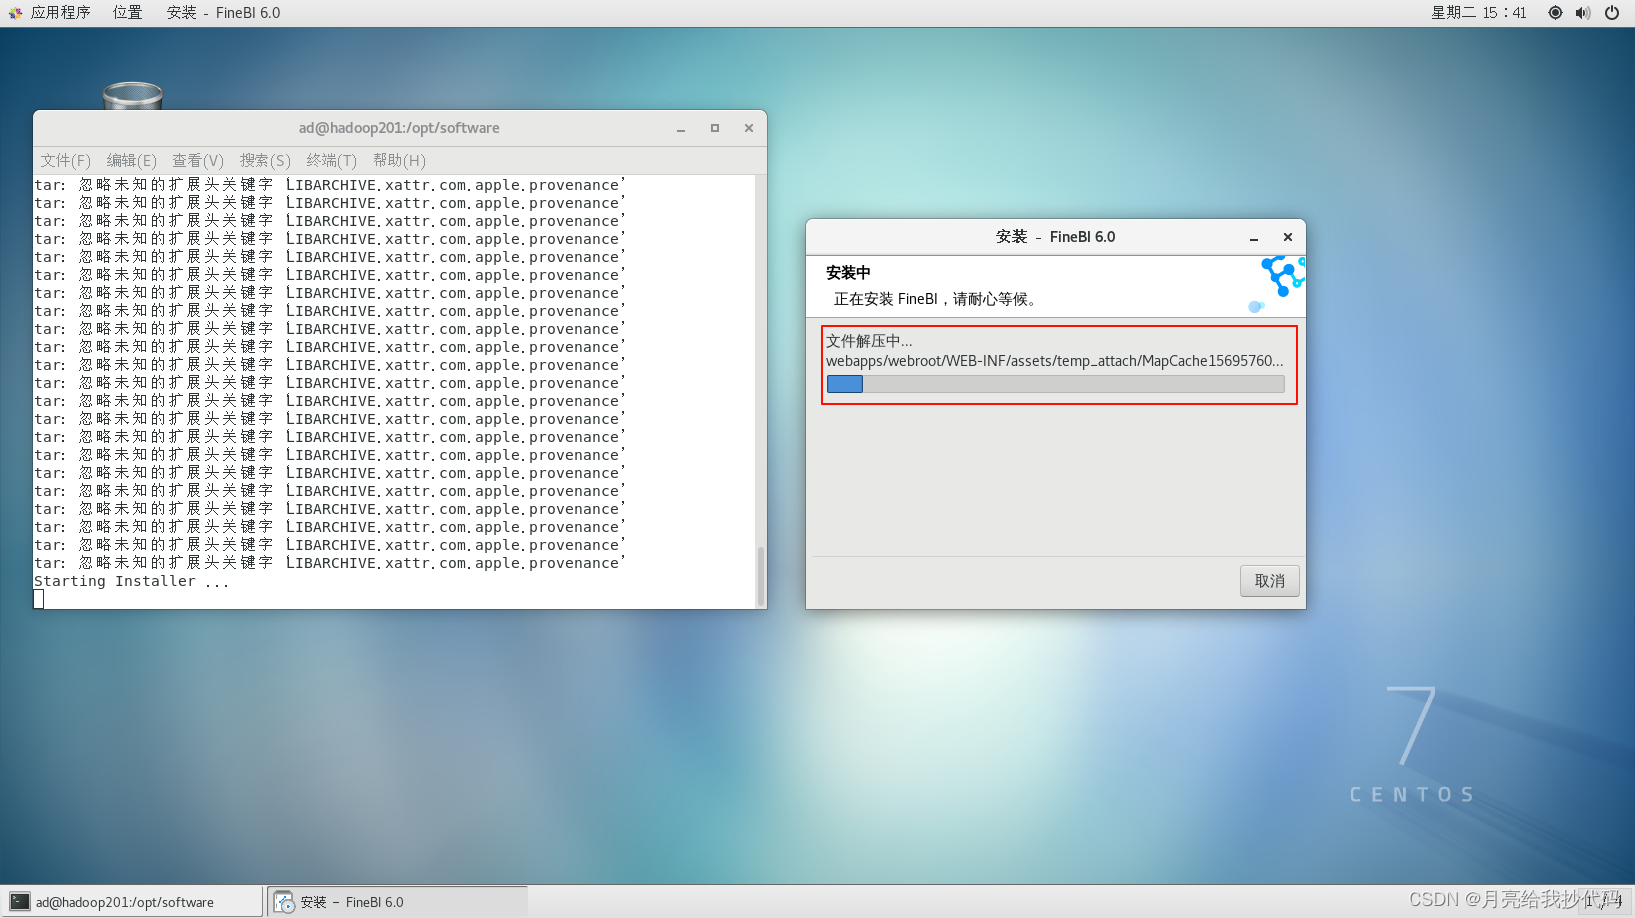Click the terminal cursor prompt block
The image size is (1635, 918).
point(39,599)
